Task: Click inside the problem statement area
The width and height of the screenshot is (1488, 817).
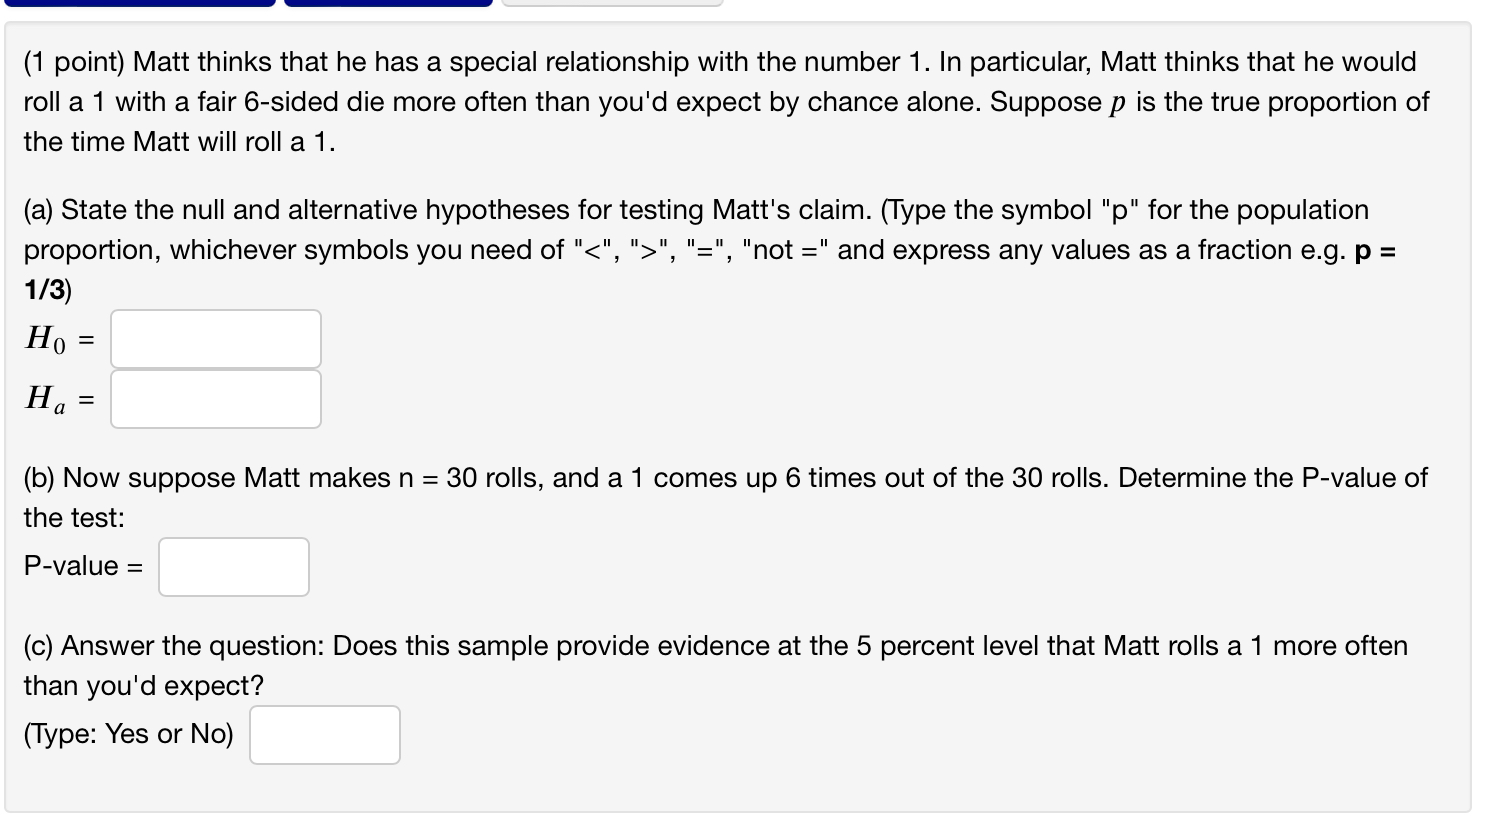Action: click(700, 100)
